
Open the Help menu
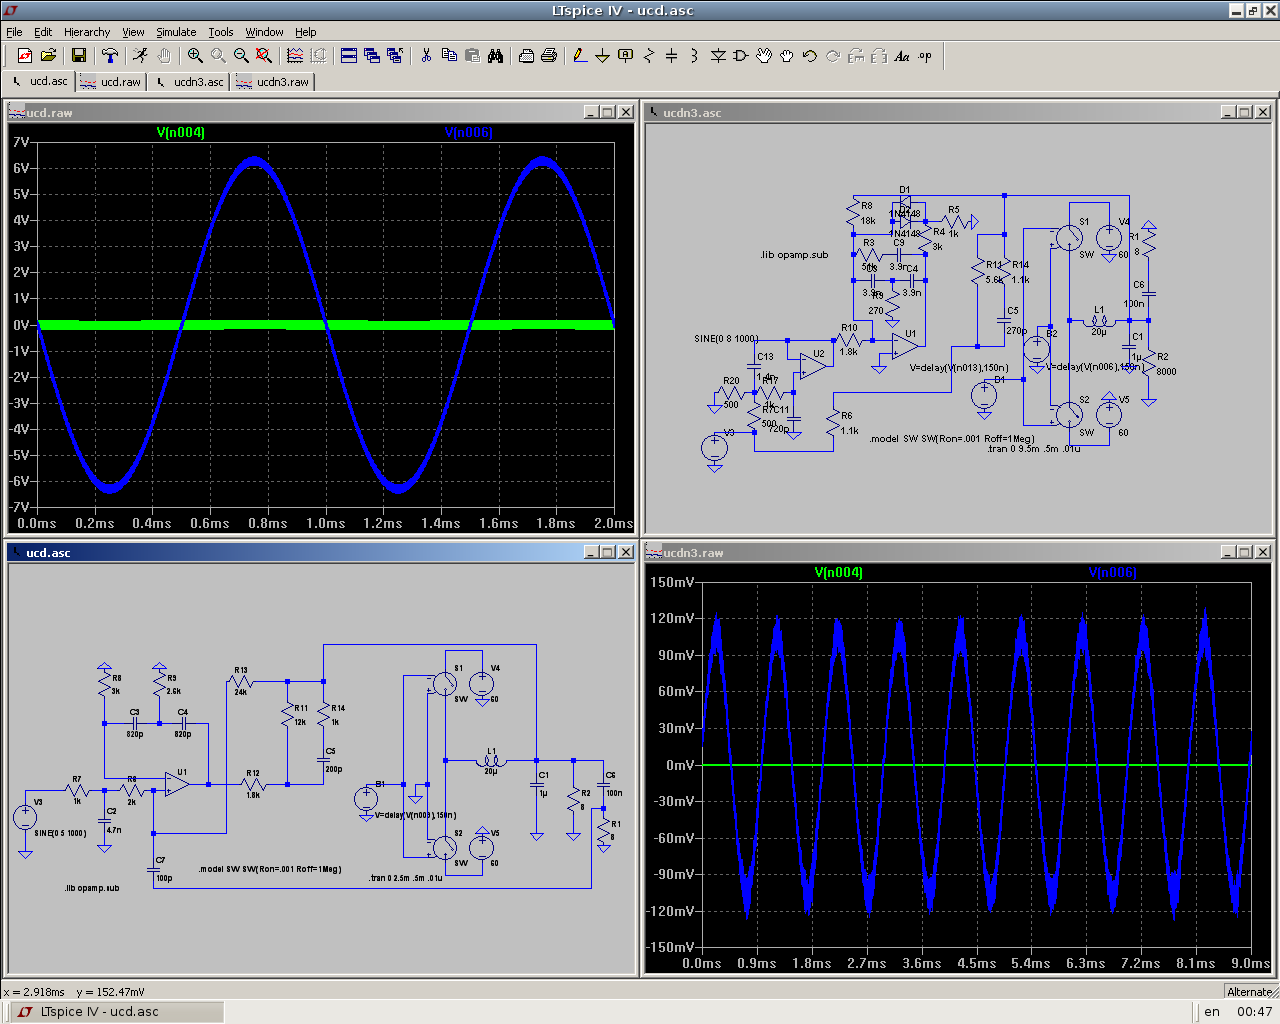pyautogui.click(x=306, y=32)
